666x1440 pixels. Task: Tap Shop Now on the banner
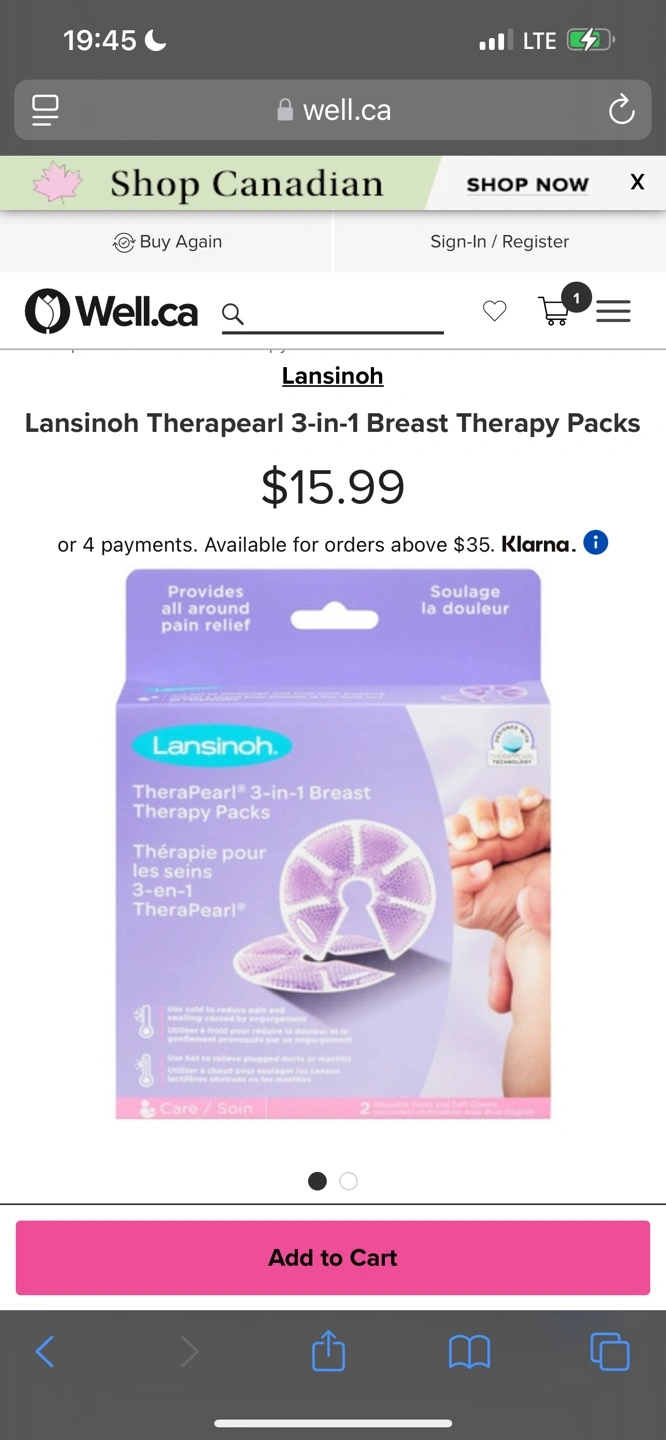coord(527,184)
